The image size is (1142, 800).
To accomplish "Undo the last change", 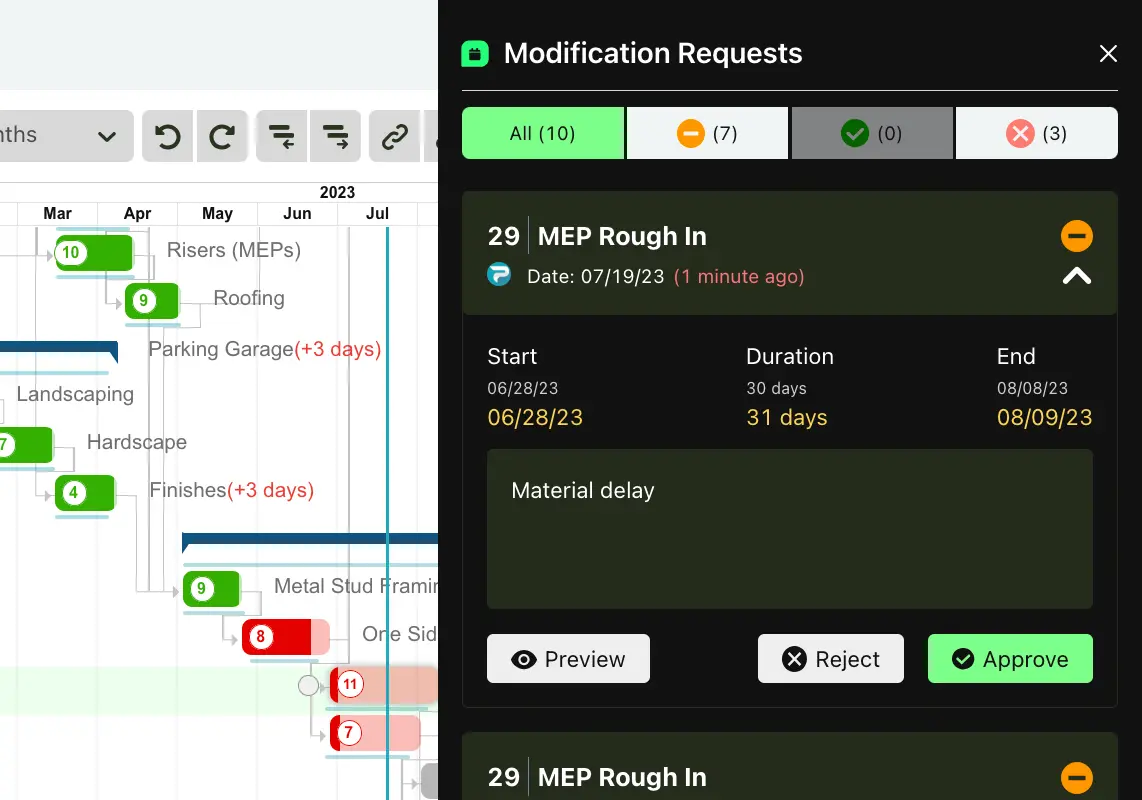I will coord(167,137).
